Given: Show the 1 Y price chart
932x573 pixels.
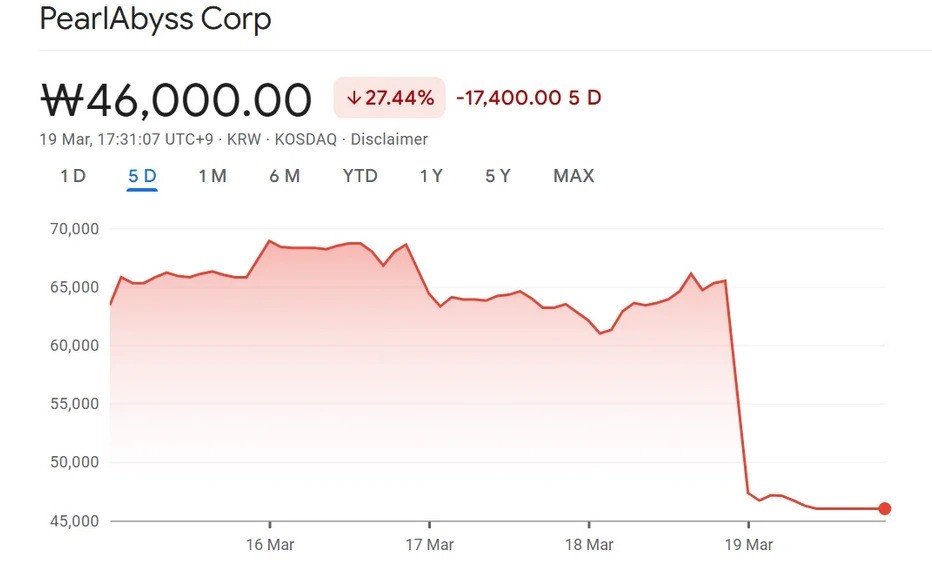Looking at the screenshot, I should [x=431, y=176].
